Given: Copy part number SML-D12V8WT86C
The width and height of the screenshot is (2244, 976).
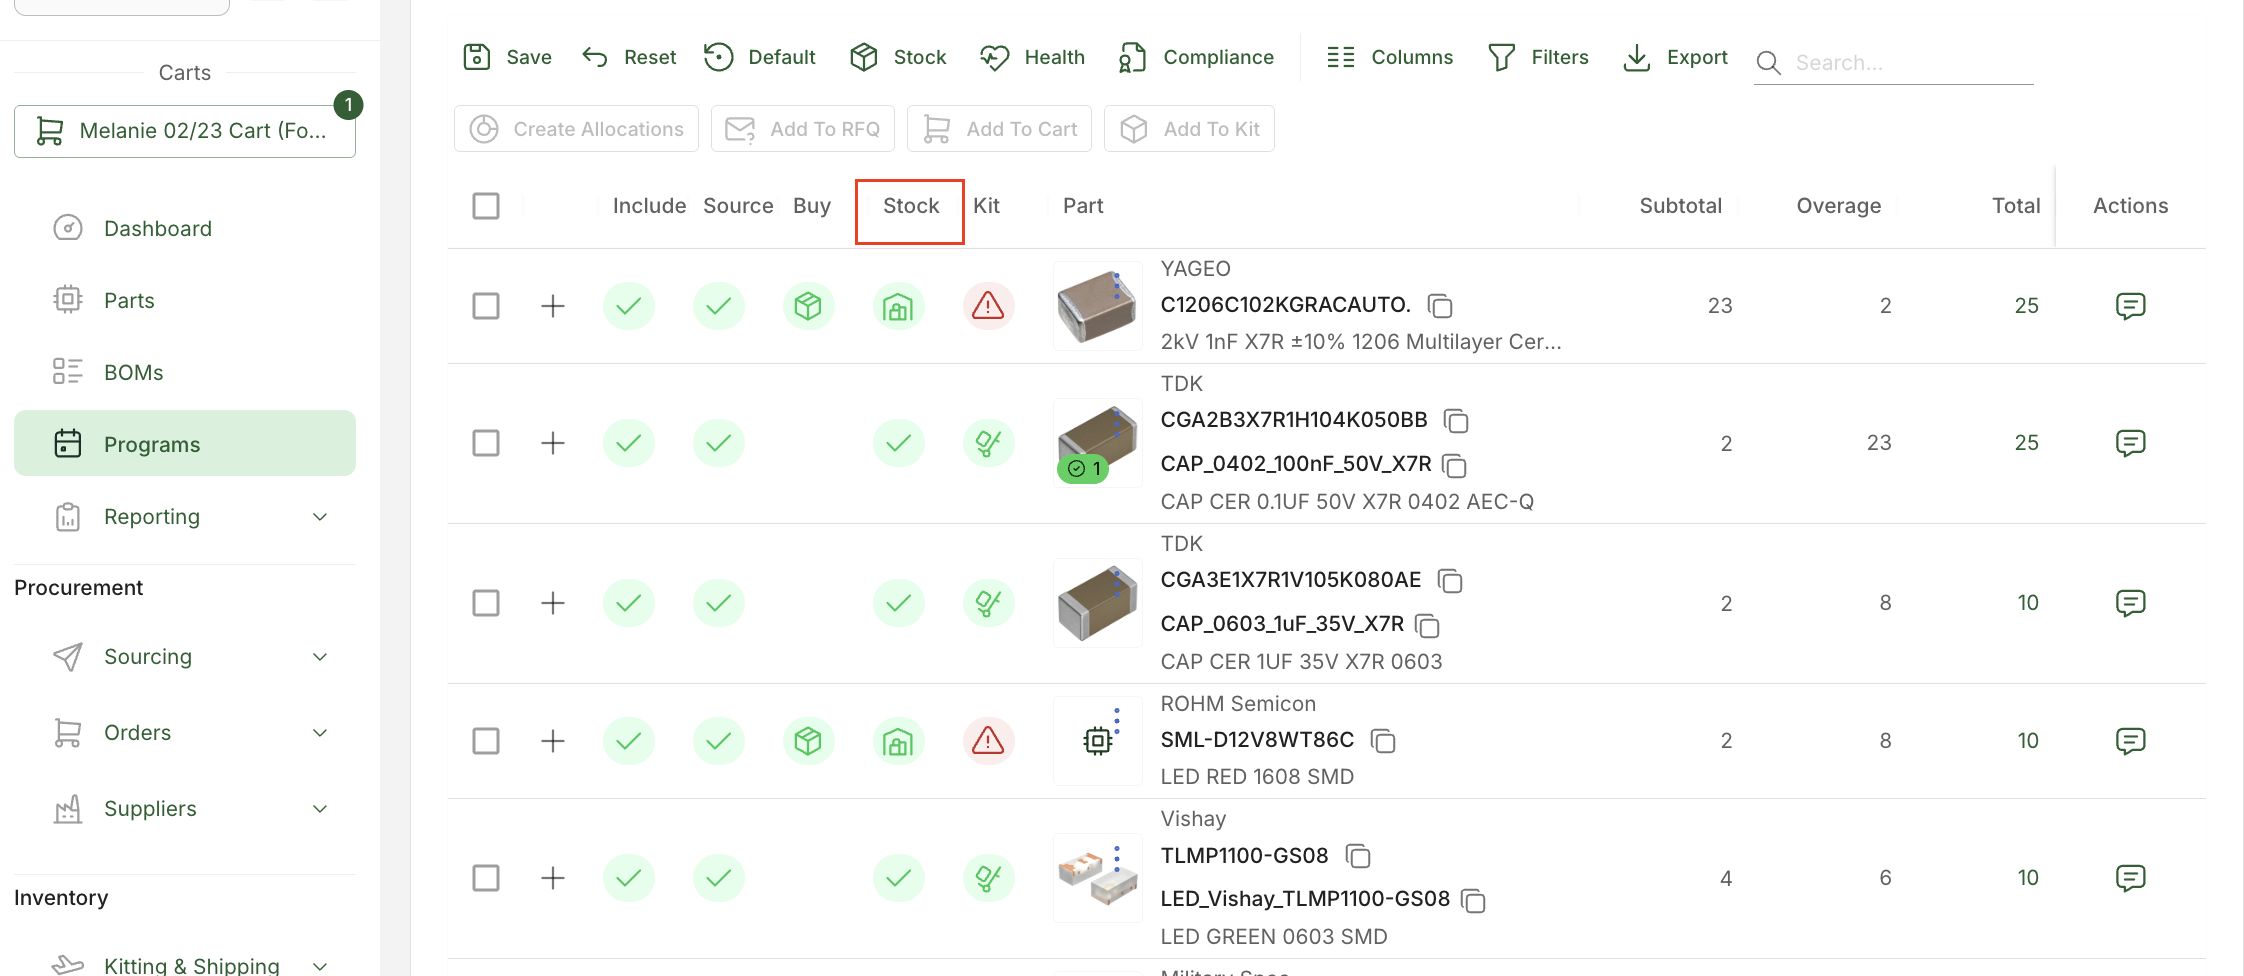Looking at the screenshot, I should (x=1383, y=741).
